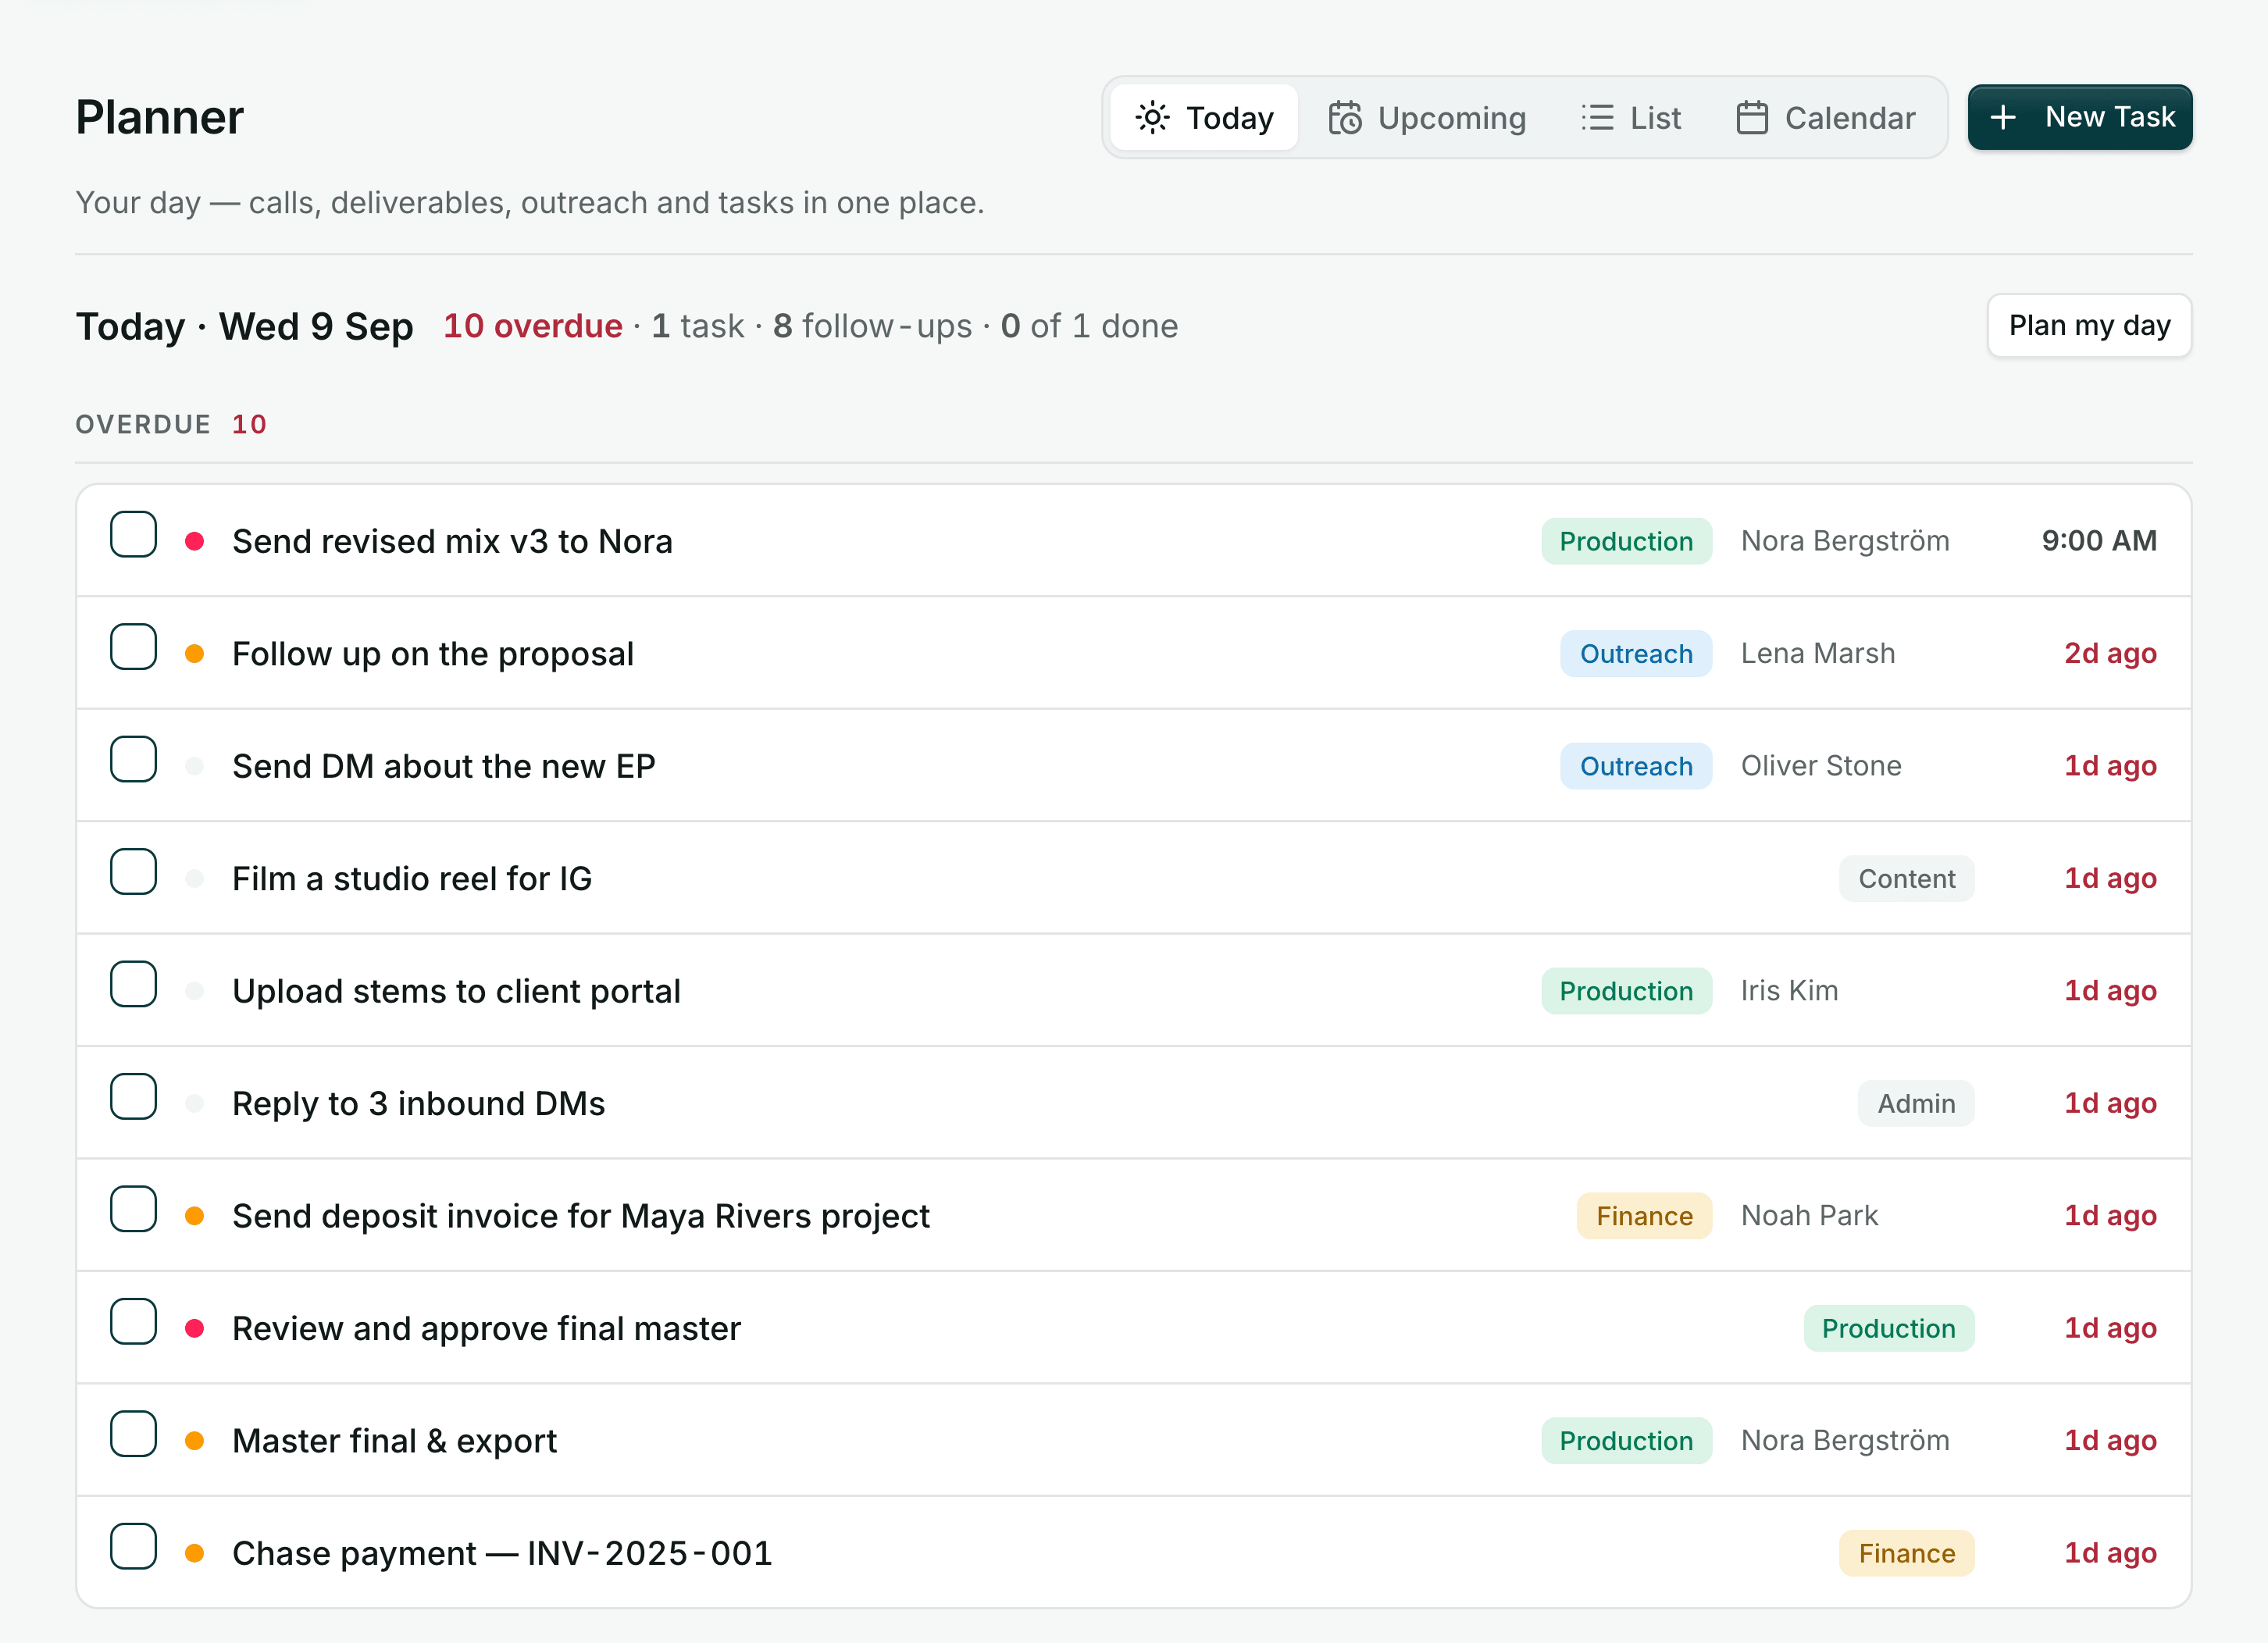Click the list lines icon beside List

click(x=1597, y=118)
